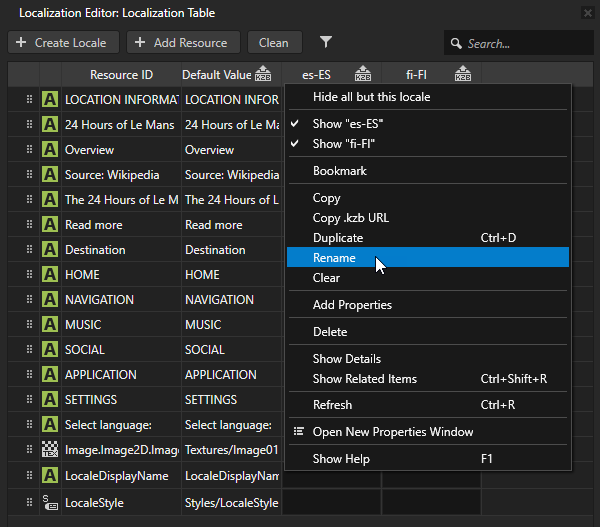Click the texture icon of Image.Image2D row

click(50, 450)
